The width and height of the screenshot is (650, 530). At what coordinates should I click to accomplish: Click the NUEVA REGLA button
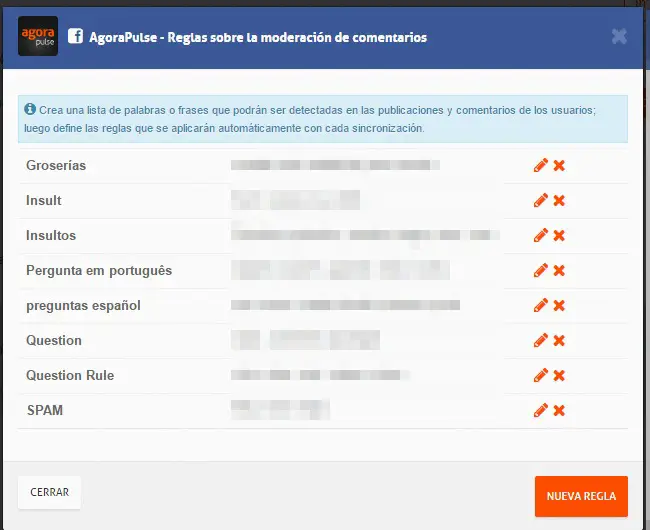click(x=581, y=496)
